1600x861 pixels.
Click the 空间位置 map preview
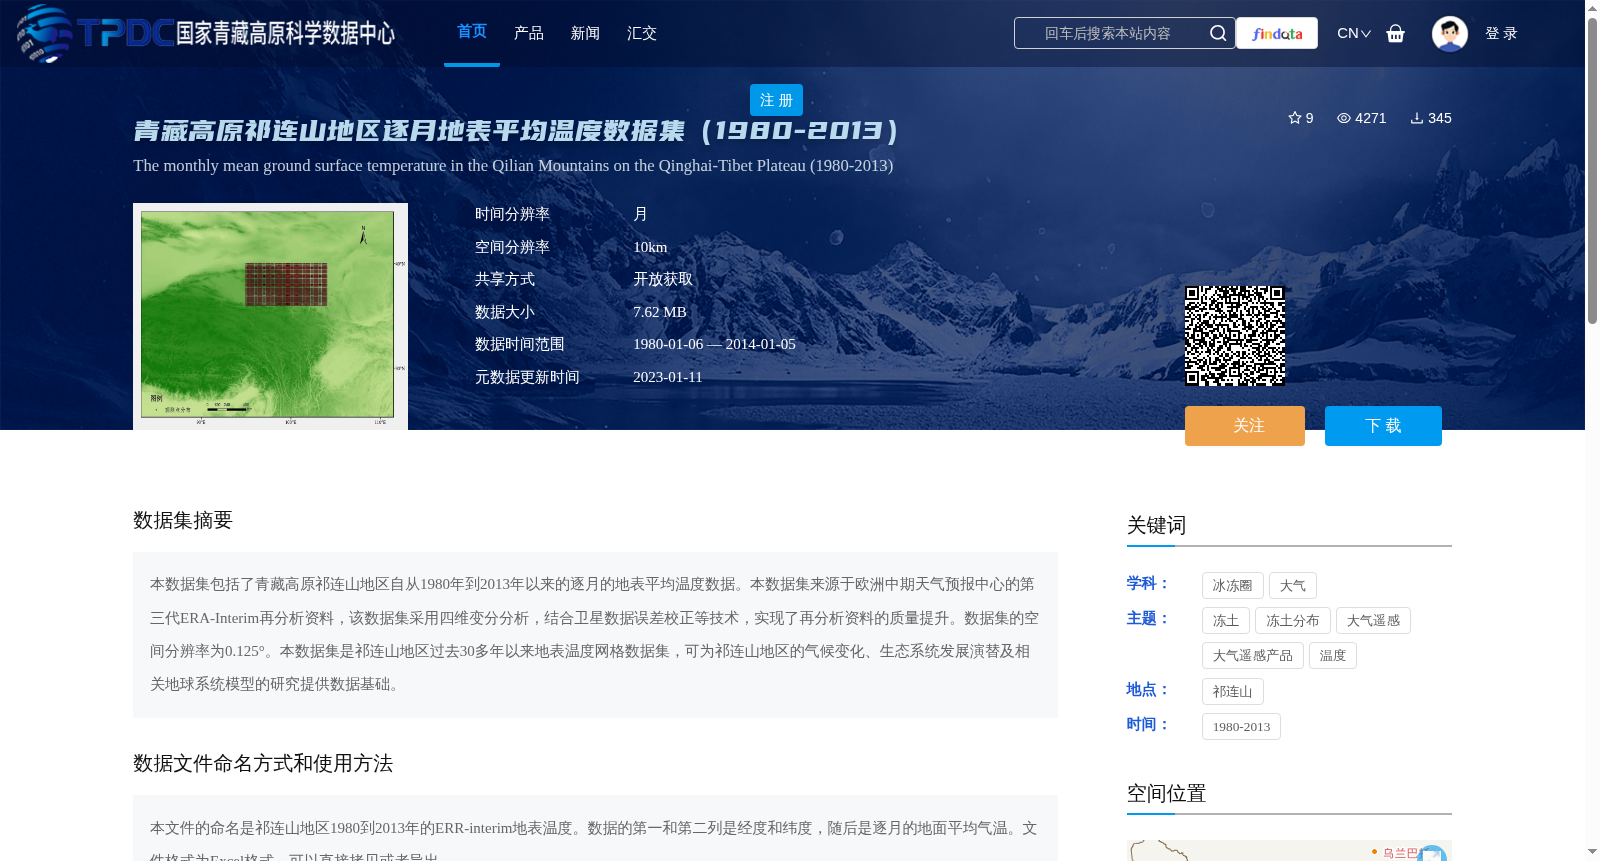coord(1289,850)
